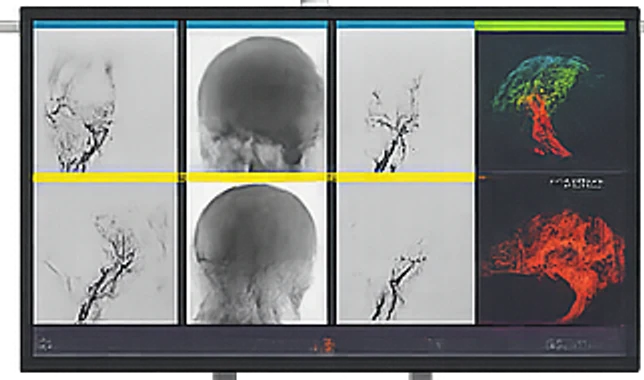Image resolution: width=644 pixels, height=380 pixels.
Task: Select the lower skull X-ray image
Action: [x=257, y=252]
